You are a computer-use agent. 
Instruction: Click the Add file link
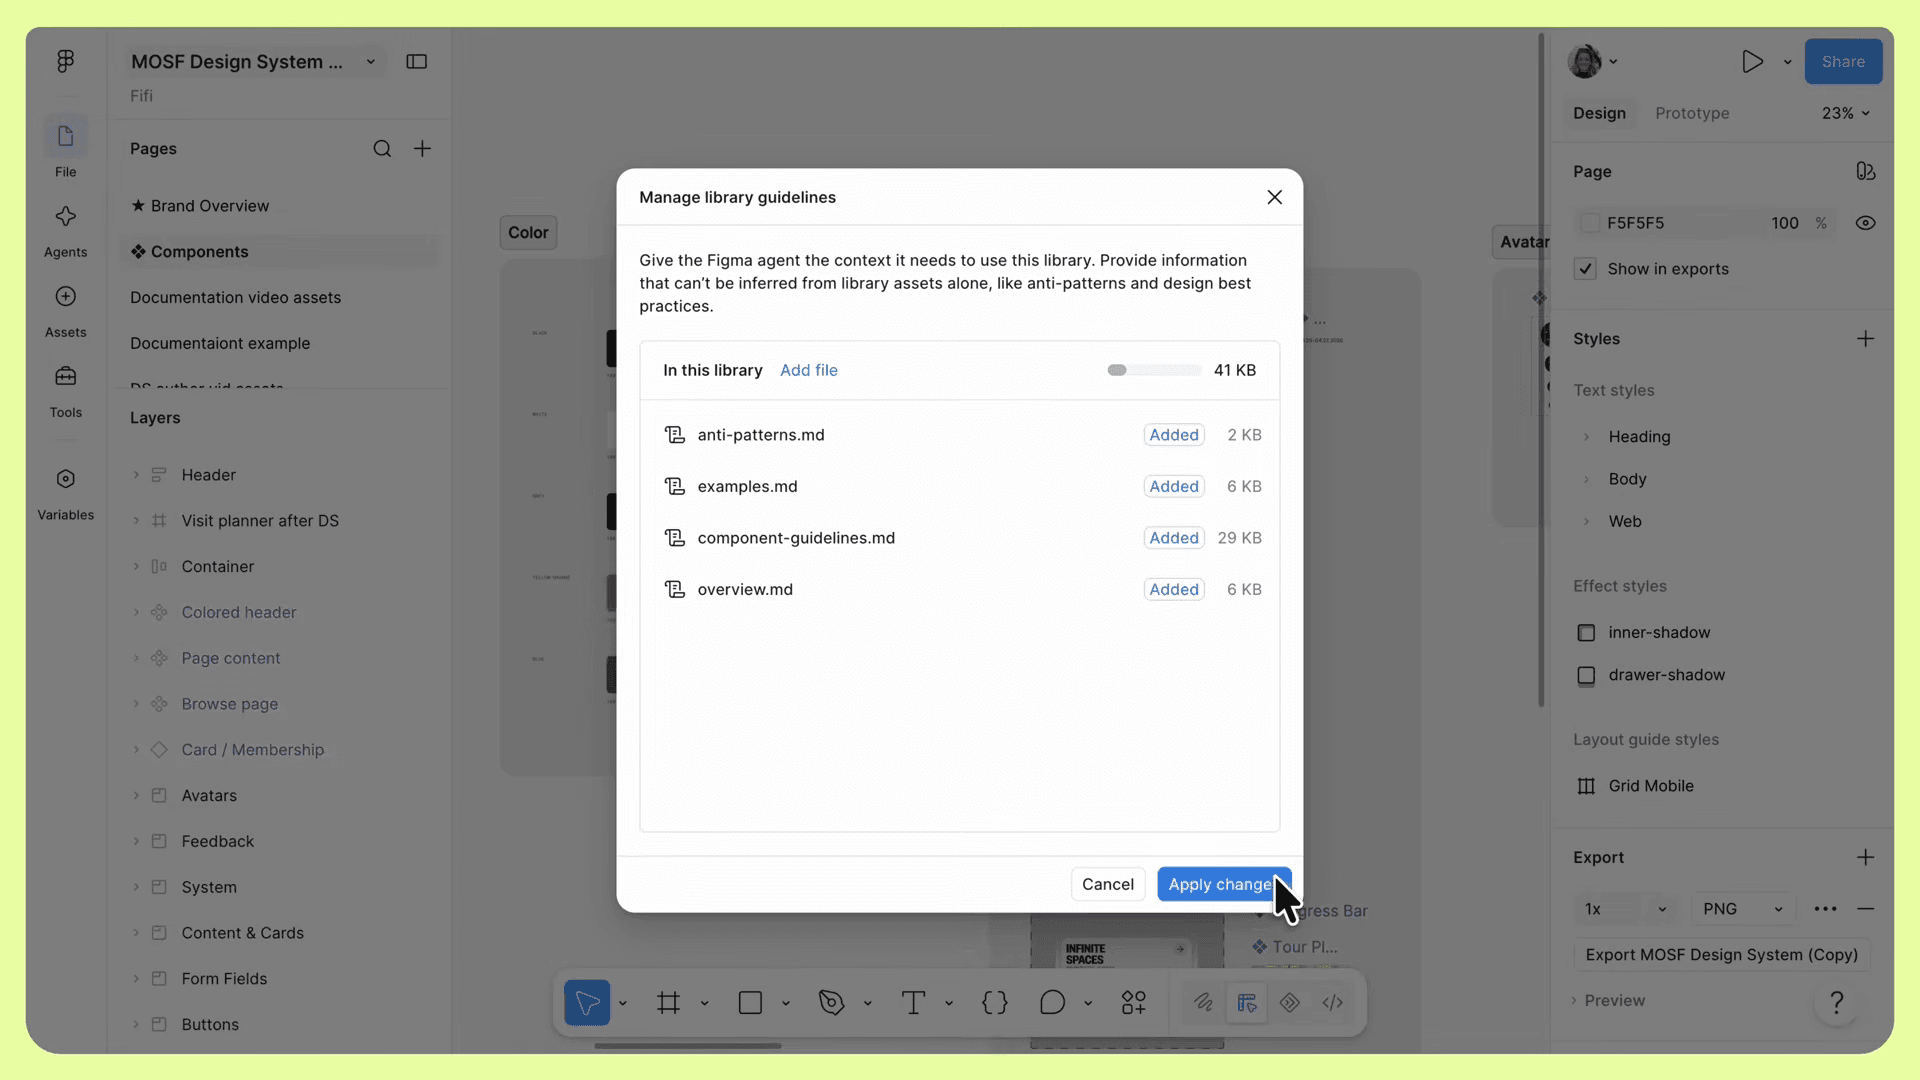tap(809, 370)
